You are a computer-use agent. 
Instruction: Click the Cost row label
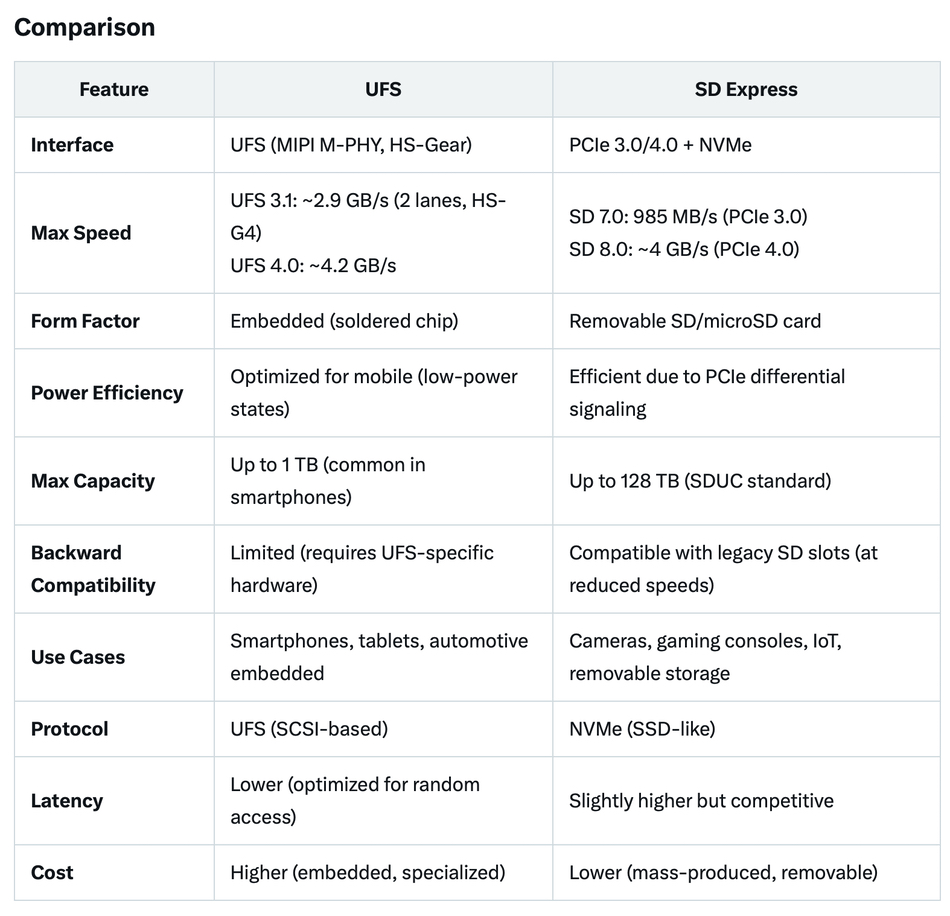[52, 872]
